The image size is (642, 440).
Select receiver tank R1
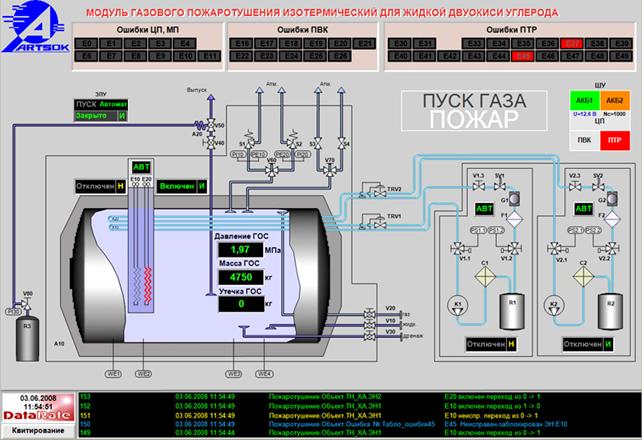(x=512, y=311)
